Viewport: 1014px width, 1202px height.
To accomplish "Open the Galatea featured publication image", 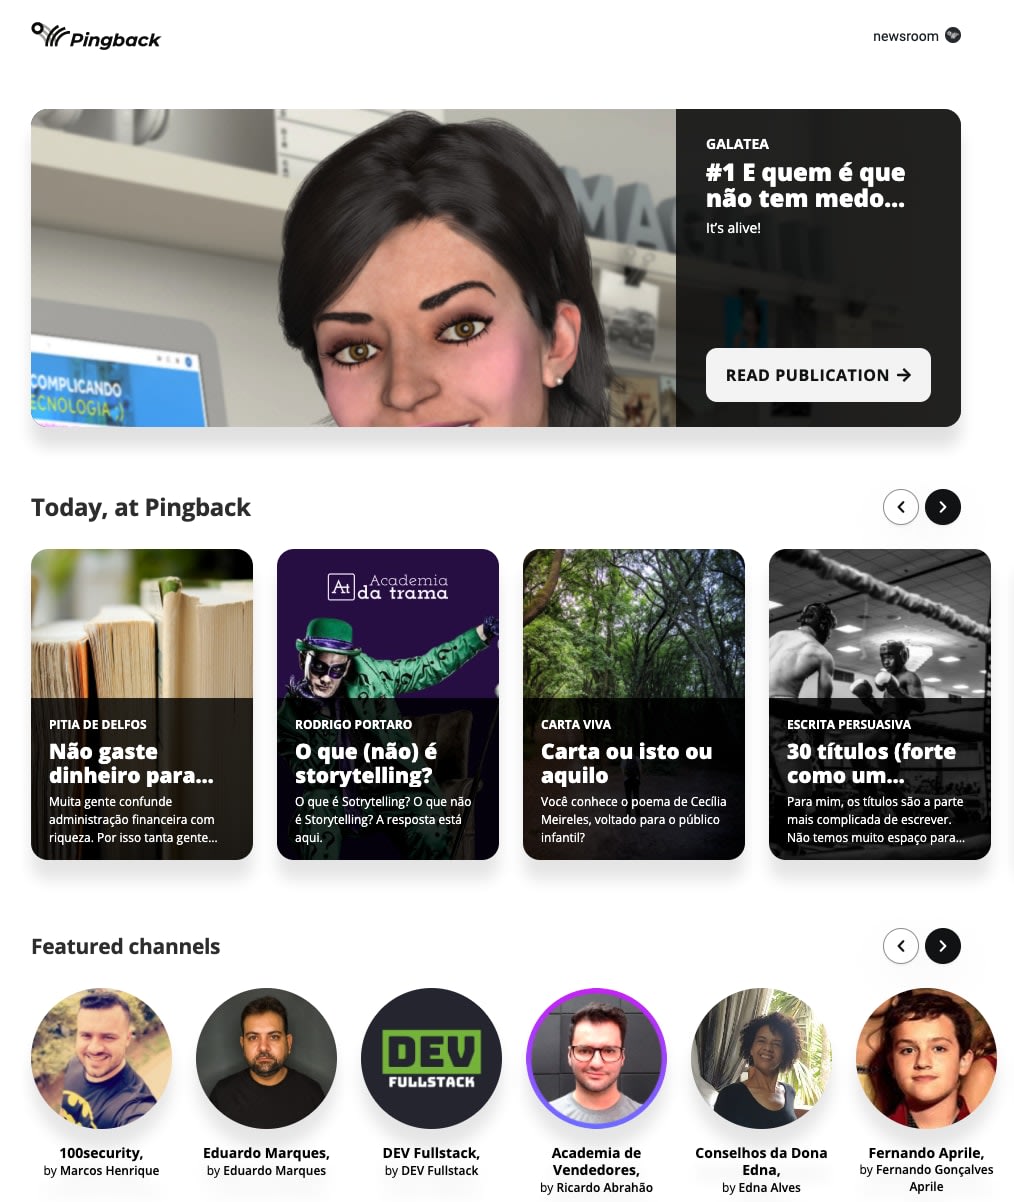I will click(353, 268).
